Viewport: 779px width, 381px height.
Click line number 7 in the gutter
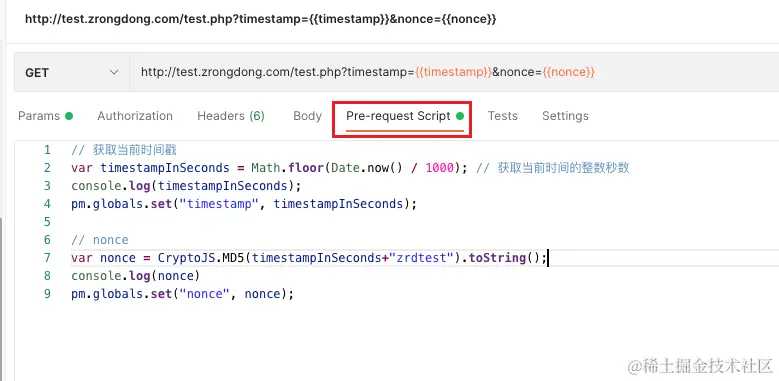tap(47, 258)
